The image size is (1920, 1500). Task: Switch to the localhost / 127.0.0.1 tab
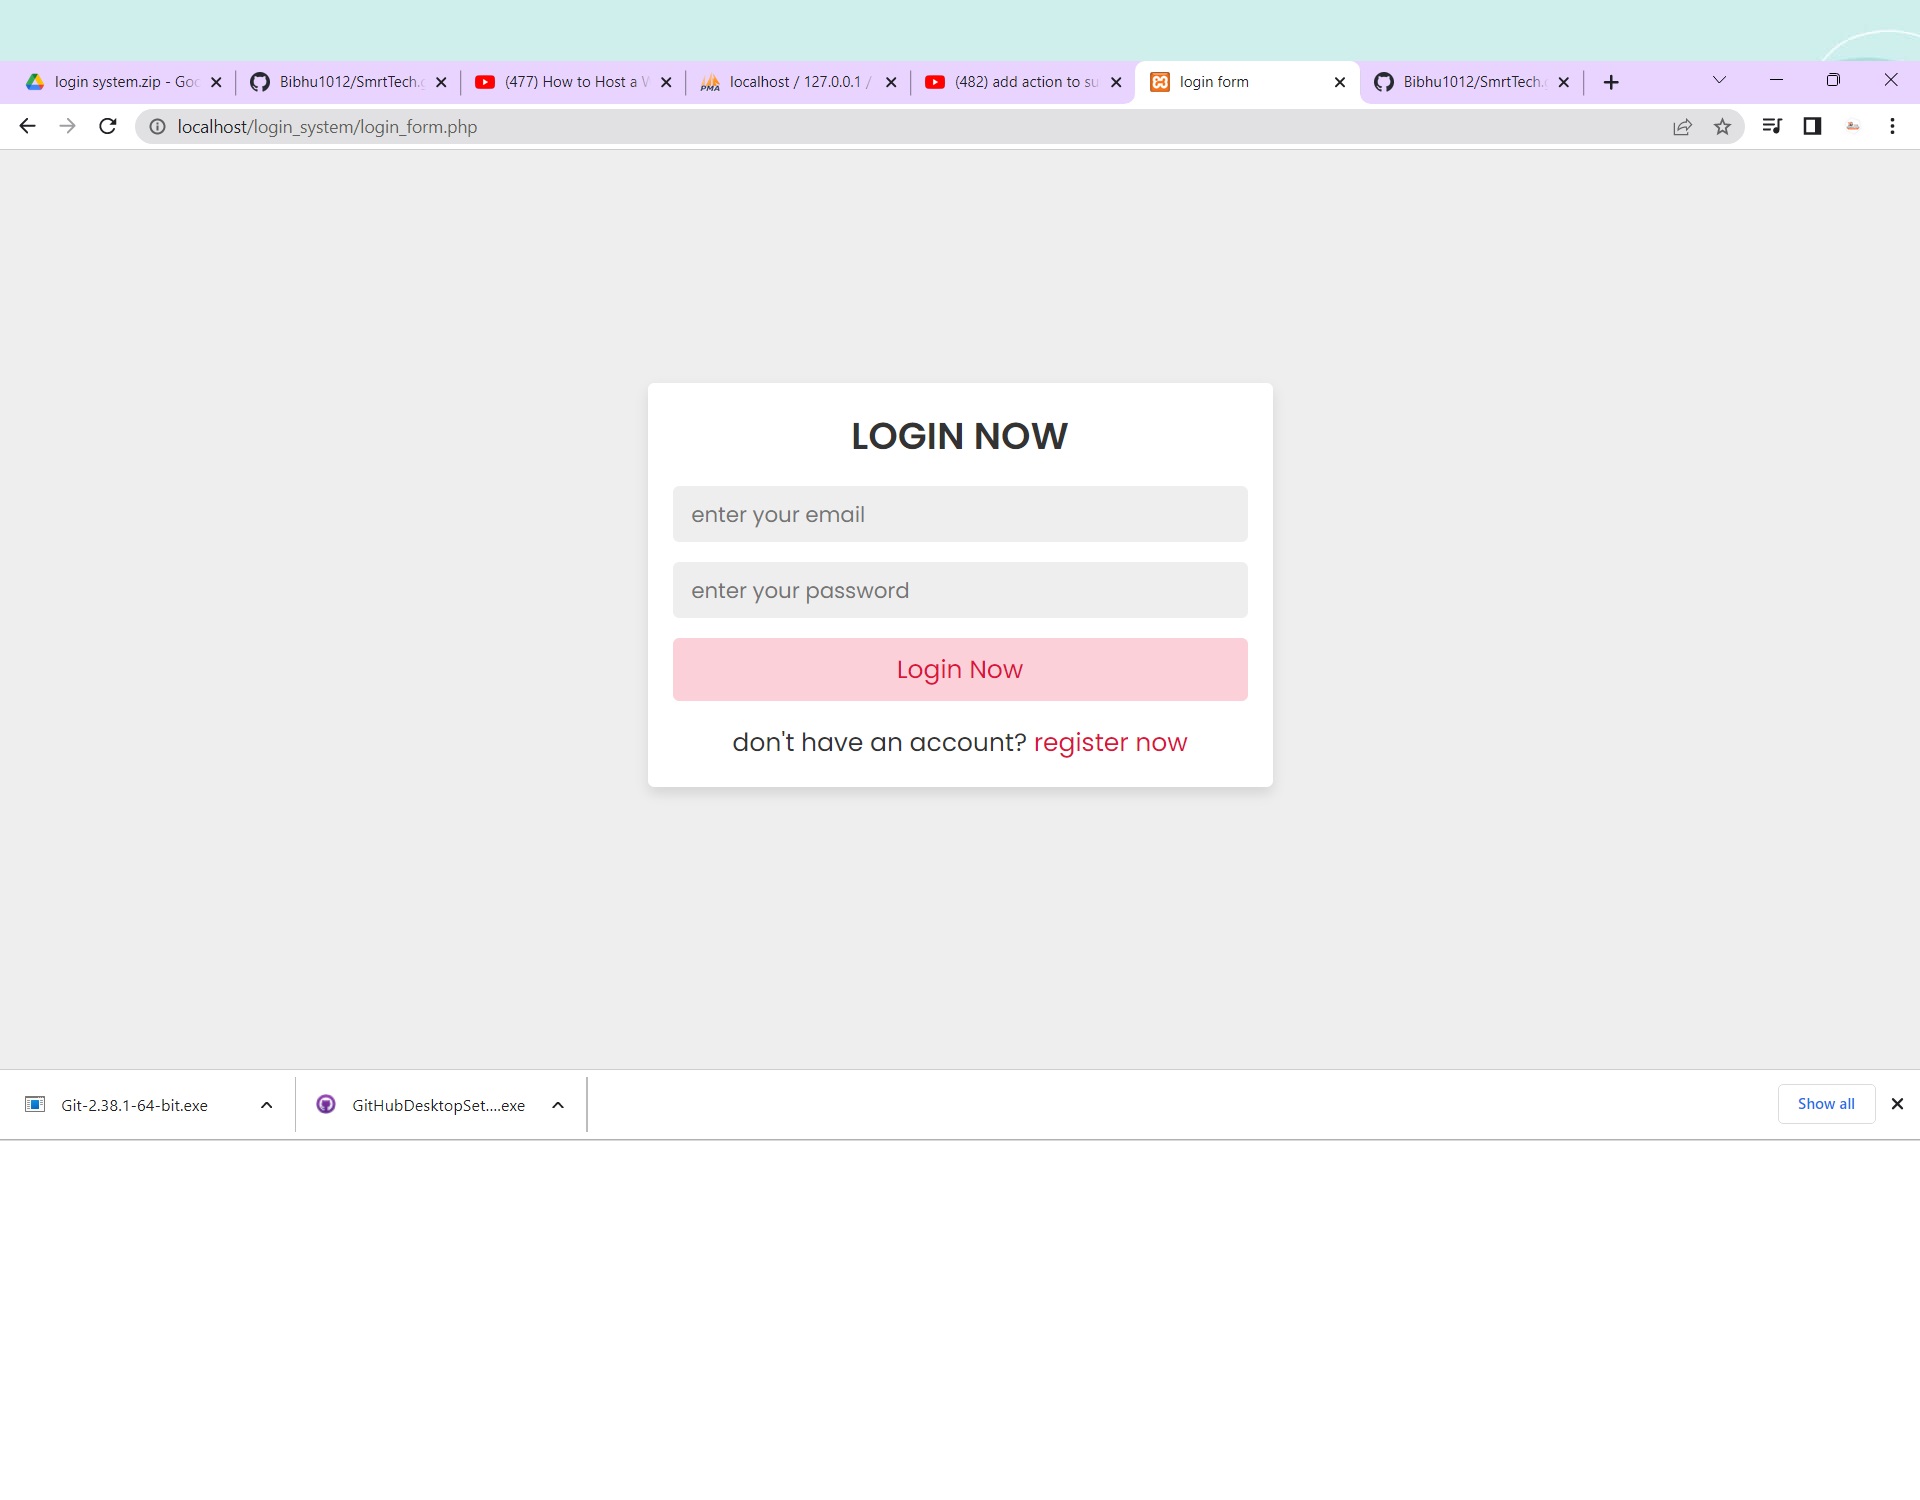tap(790, 82)
